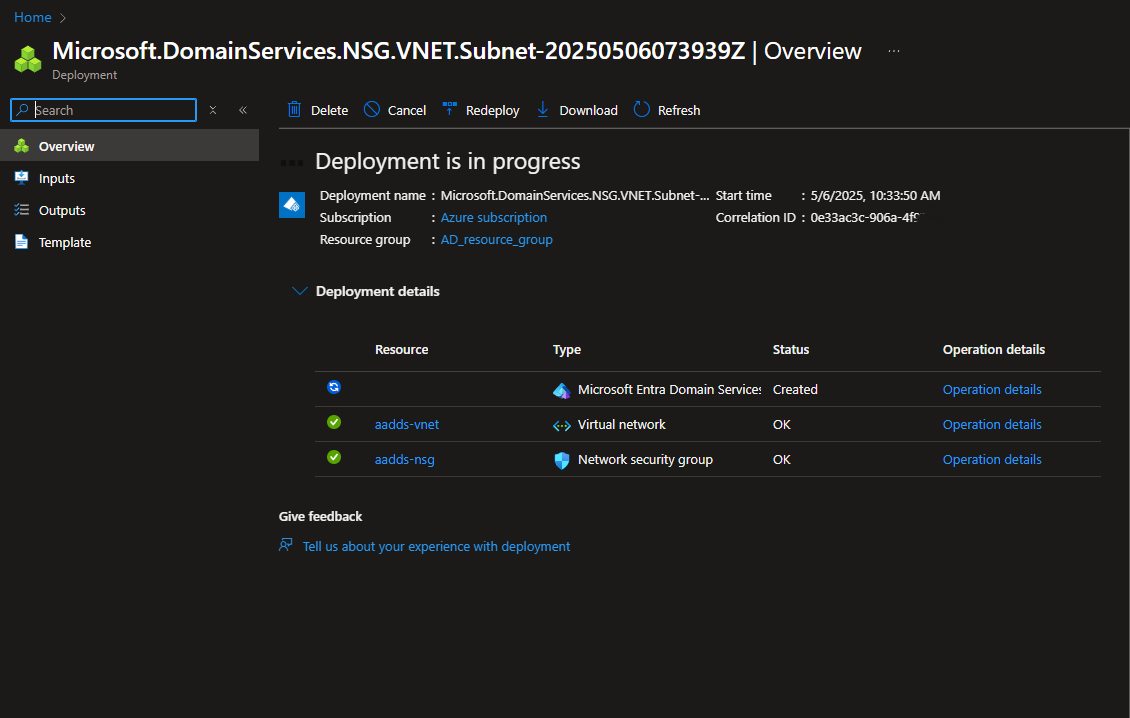Select Outputs in the sidebar
This screenshot has height=718, width=1130.
pyautogui.click(x=62, y=210)
